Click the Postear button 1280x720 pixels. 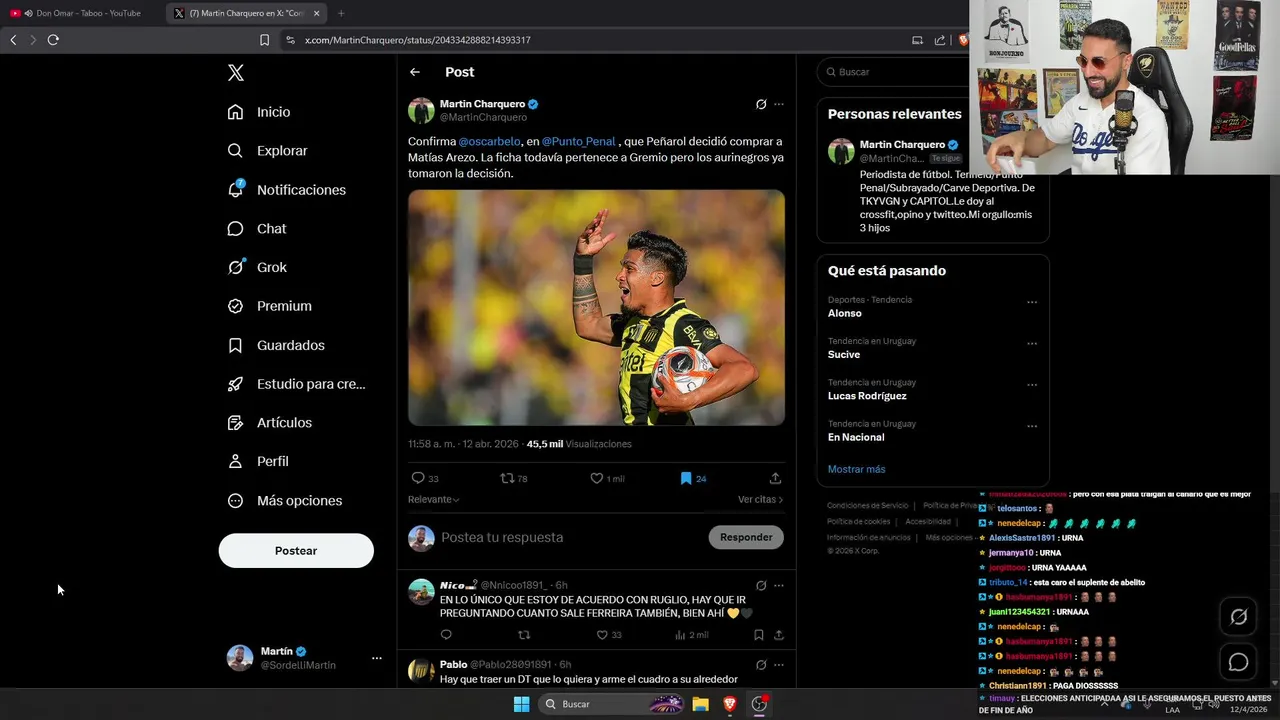pyautogui.click(x=296, y=551)
